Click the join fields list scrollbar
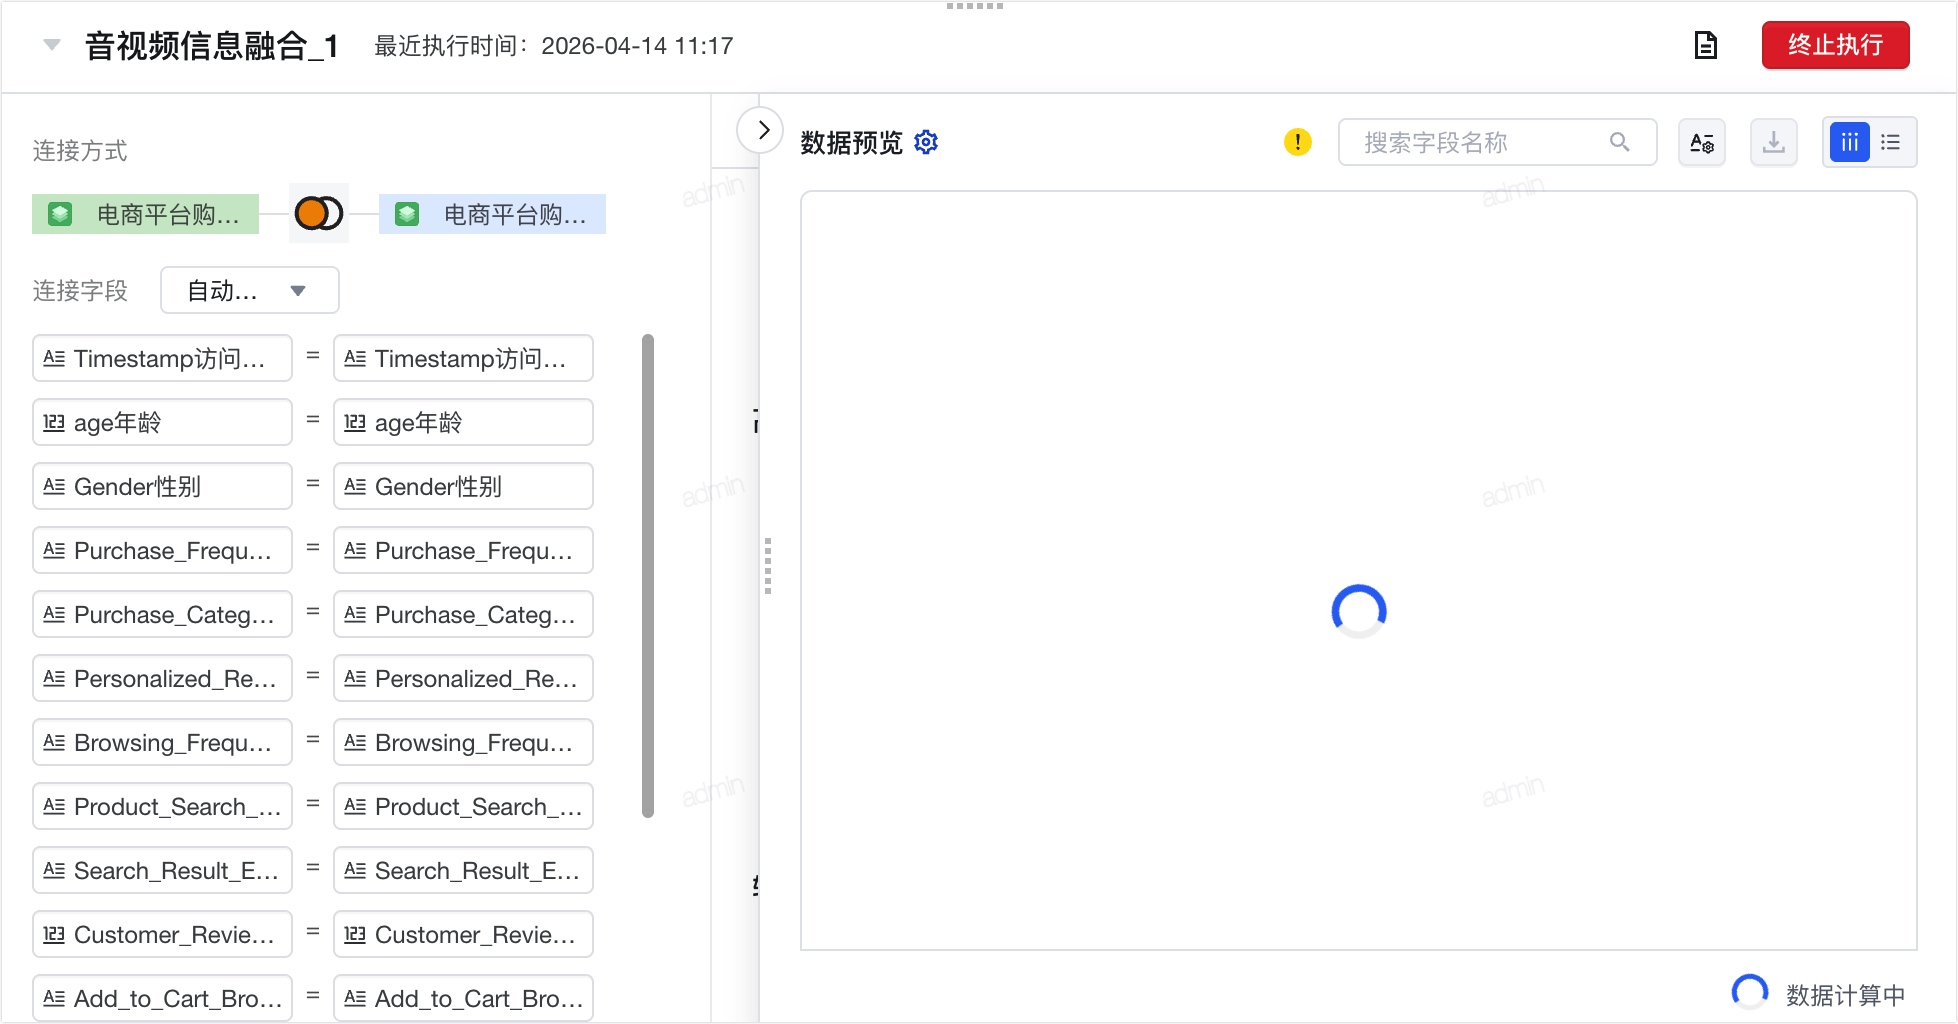The image size is (1958, 1024). [x=648, y=576]
